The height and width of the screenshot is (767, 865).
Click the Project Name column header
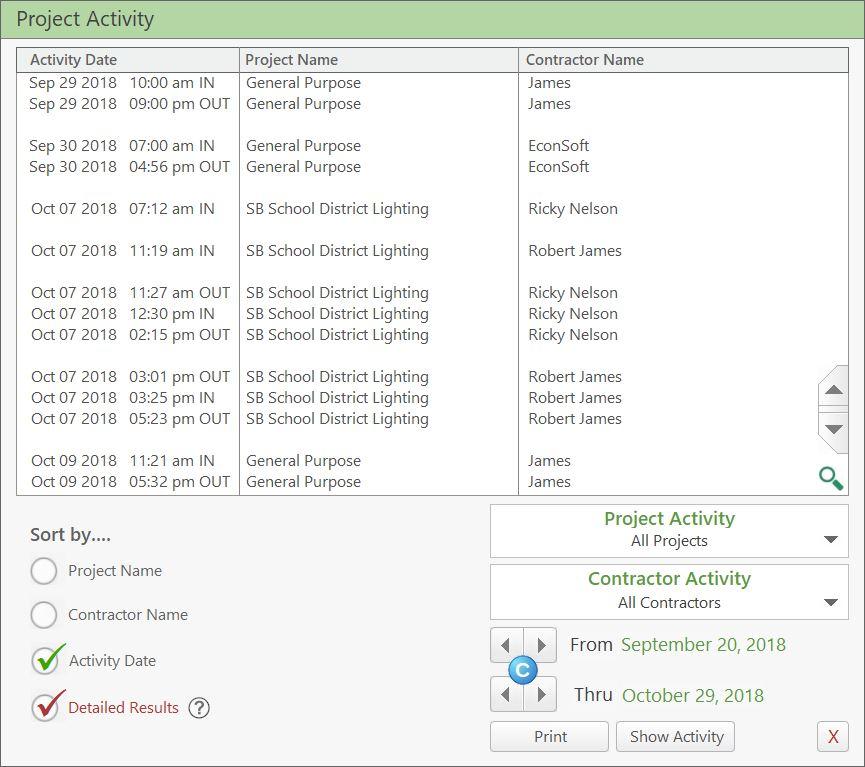pos(378,60)
